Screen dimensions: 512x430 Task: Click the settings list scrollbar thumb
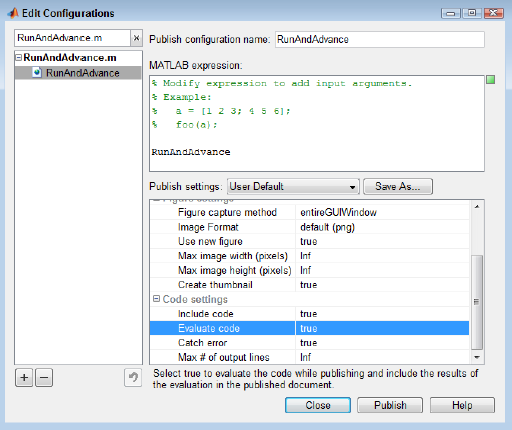tap(477, 302)
